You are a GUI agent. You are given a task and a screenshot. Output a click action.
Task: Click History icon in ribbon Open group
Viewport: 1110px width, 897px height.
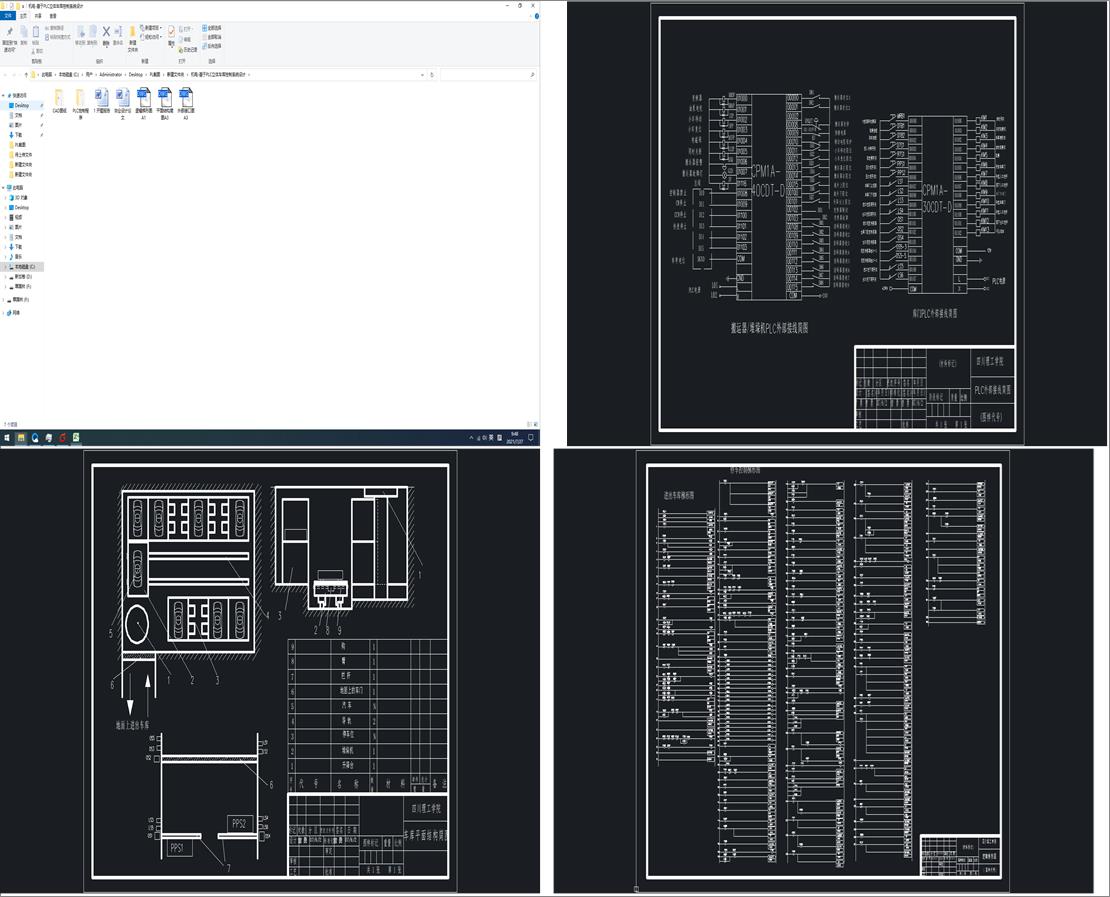(x=190, y=50)
